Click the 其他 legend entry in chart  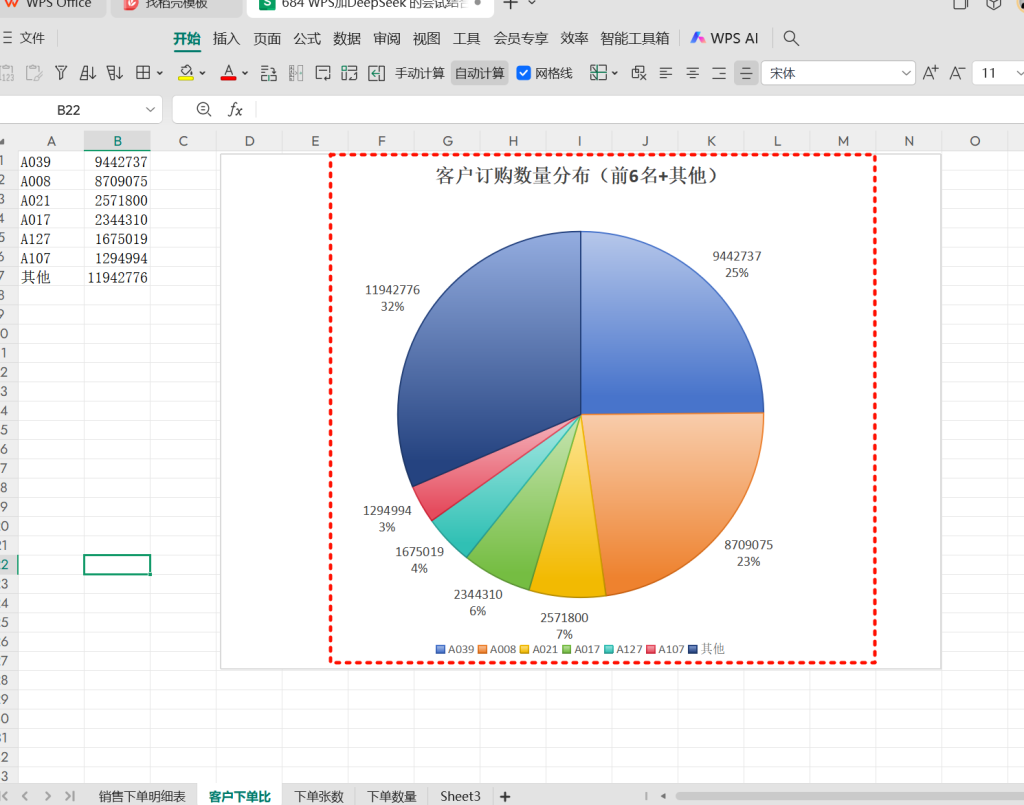(707, 649)
